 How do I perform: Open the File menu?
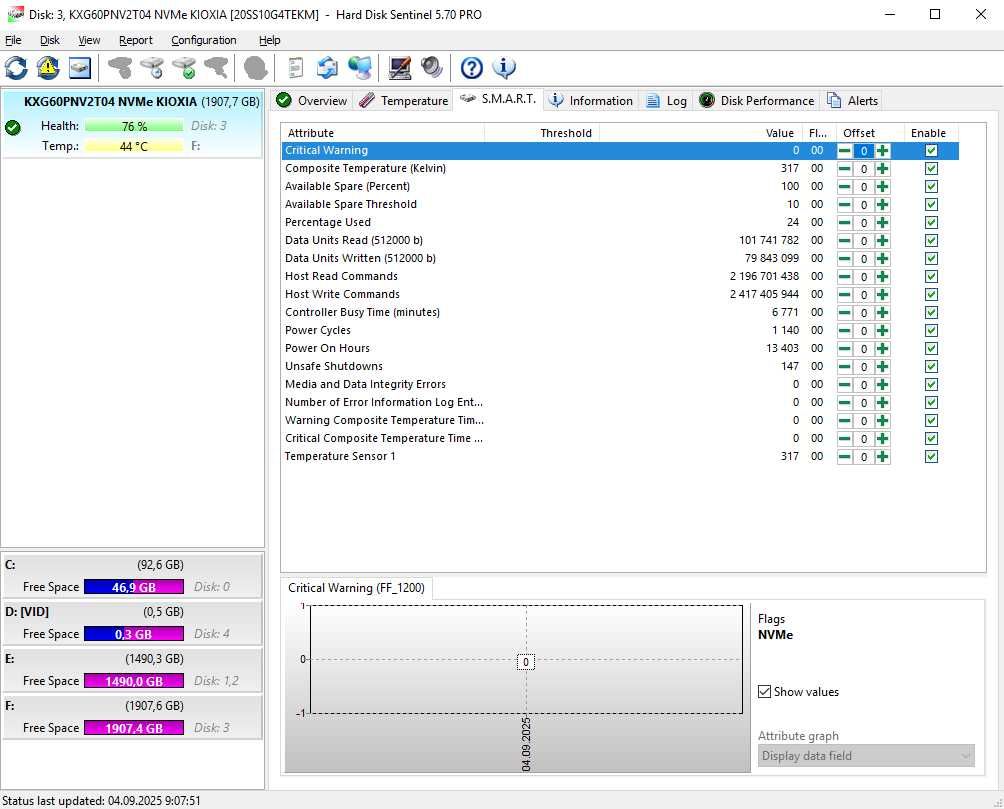coord(13,40)
